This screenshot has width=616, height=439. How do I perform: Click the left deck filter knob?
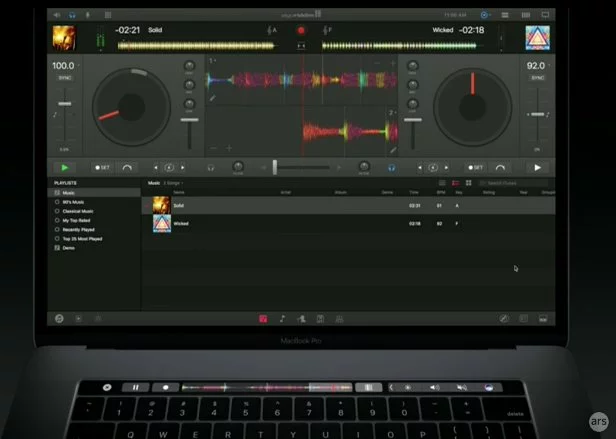[238, 166]
